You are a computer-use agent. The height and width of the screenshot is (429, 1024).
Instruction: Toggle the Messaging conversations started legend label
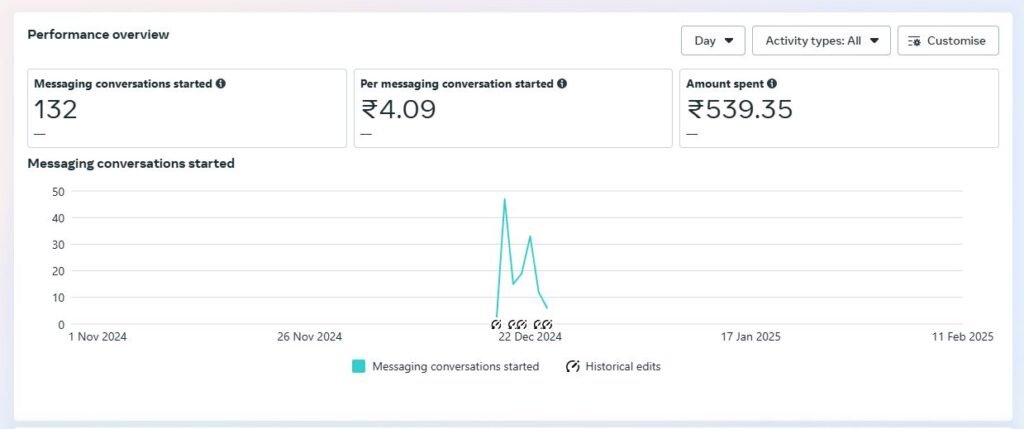tap(455, 367)
